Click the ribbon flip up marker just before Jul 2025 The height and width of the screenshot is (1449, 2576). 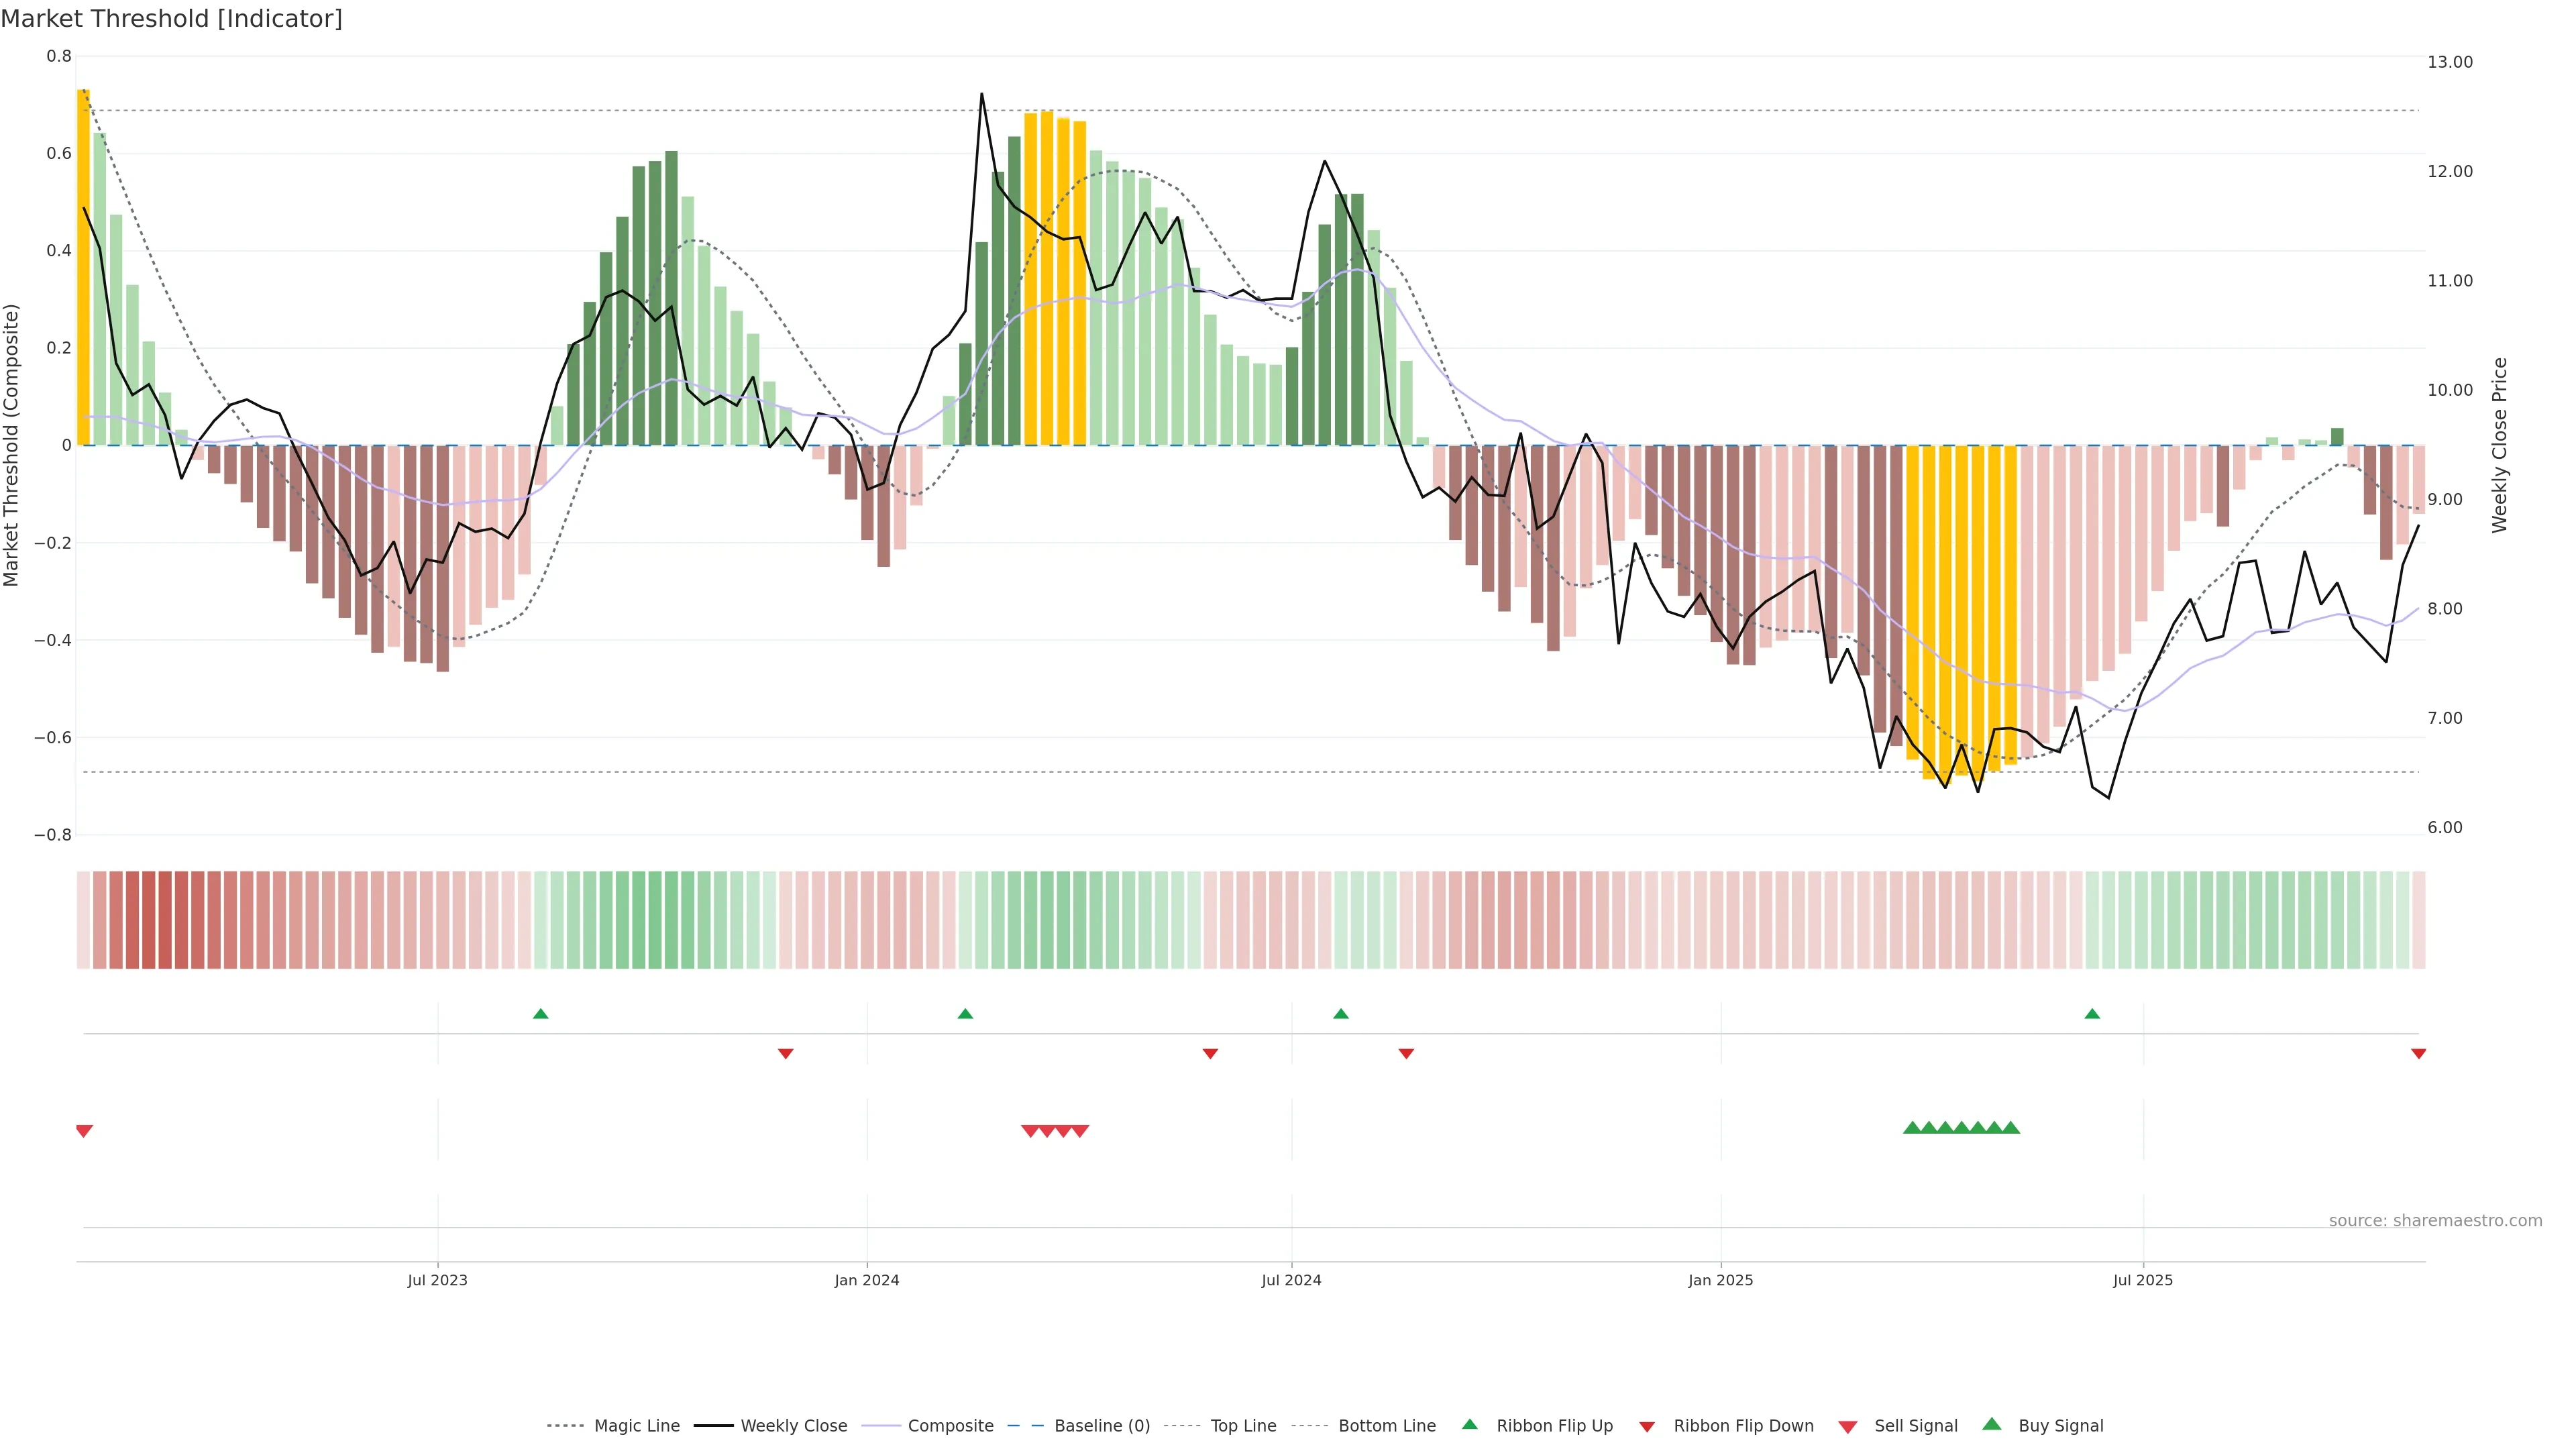coord(2092,1014)
